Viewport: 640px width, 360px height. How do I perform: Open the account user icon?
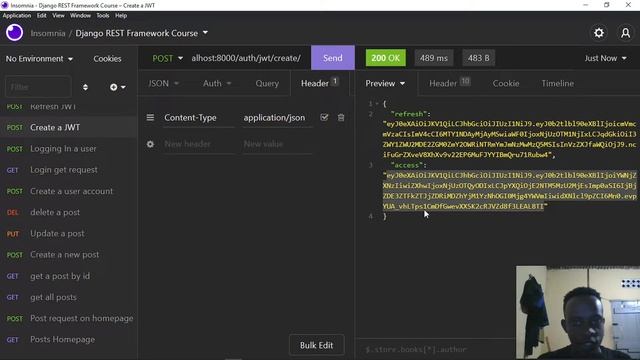625,33
